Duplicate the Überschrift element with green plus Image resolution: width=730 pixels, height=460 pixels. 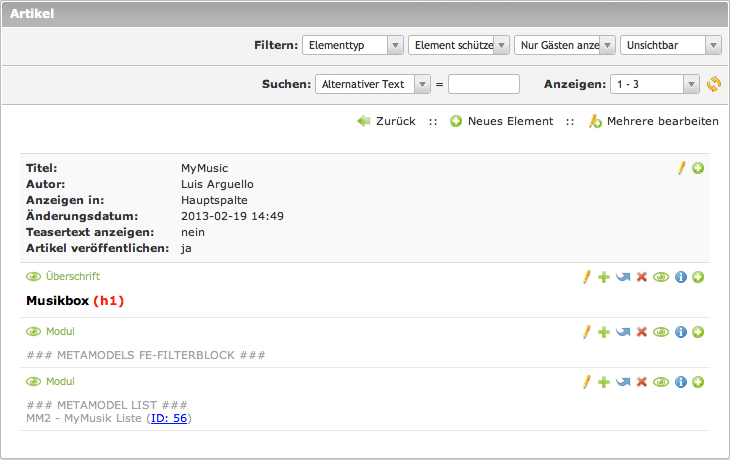point(604,277)
